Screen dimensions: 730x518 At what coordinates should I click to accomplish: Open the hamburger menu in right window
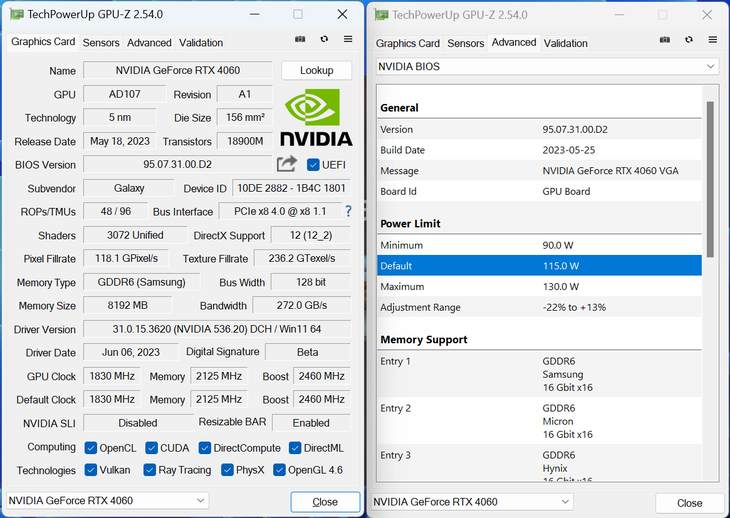pyautogui.click(x=712, y=40)
